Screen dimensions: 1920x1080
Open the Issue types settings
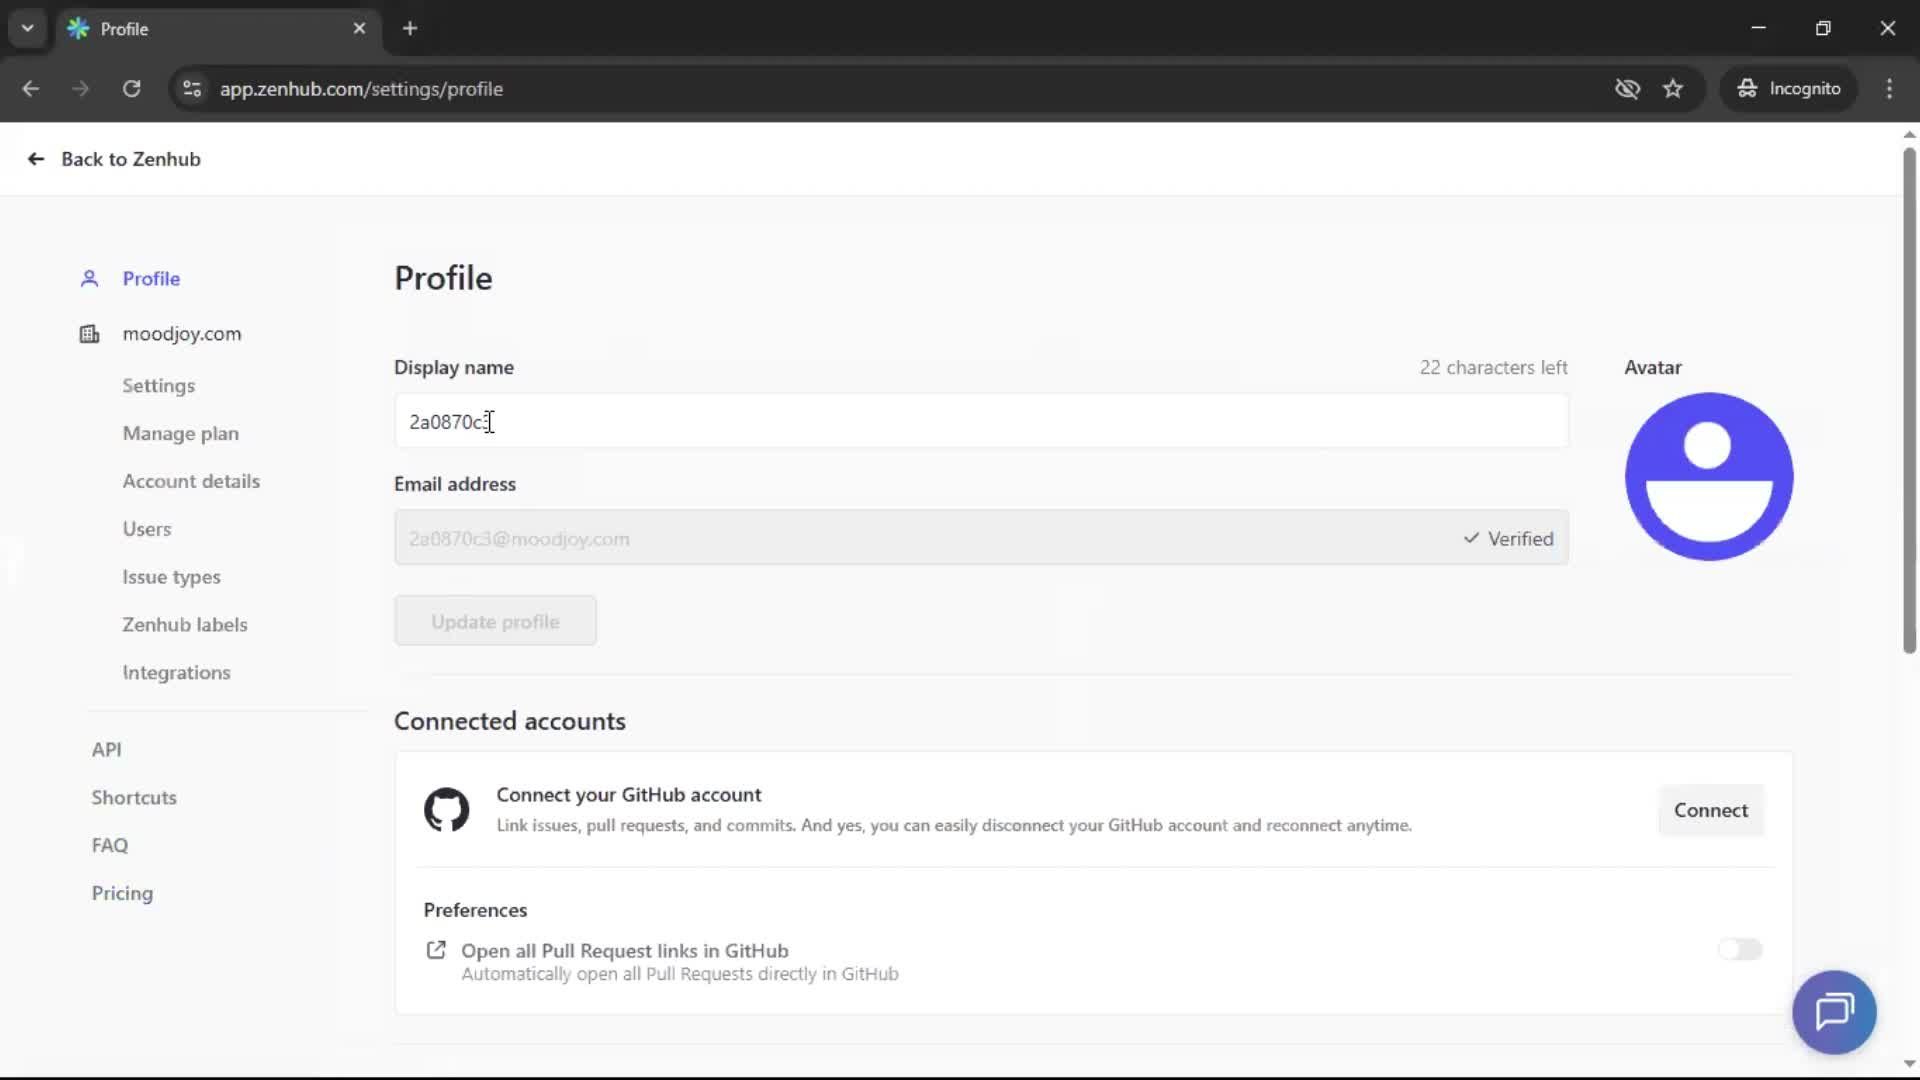pos(171,577)
